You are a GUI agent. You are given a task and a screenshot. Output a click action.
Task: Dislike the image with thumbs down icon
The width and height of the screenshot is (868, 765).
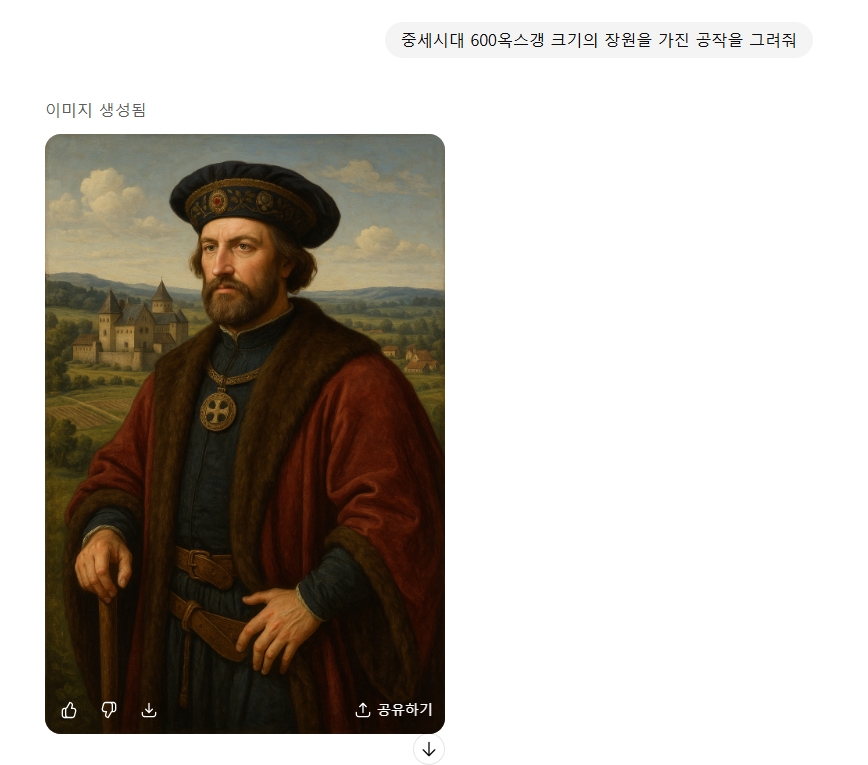tap(109, 710)
